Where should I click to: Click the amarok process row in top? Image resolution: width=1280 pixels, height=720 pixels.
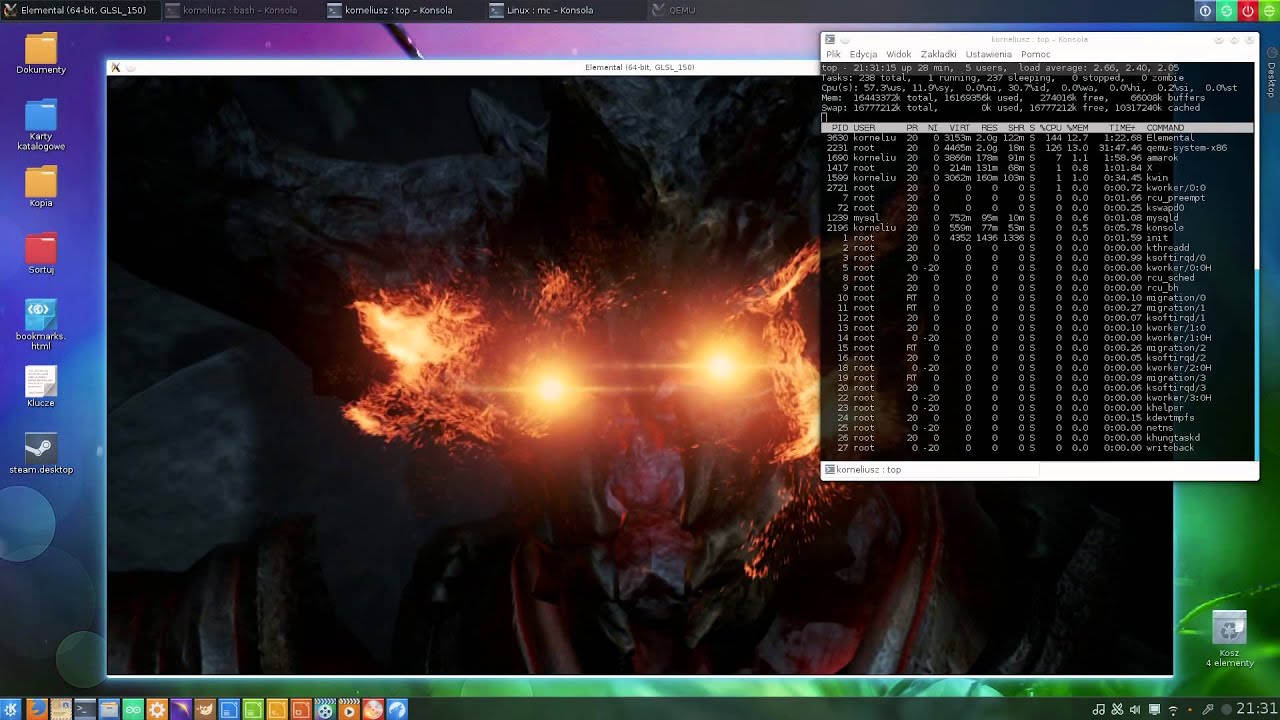[1037, 158]
